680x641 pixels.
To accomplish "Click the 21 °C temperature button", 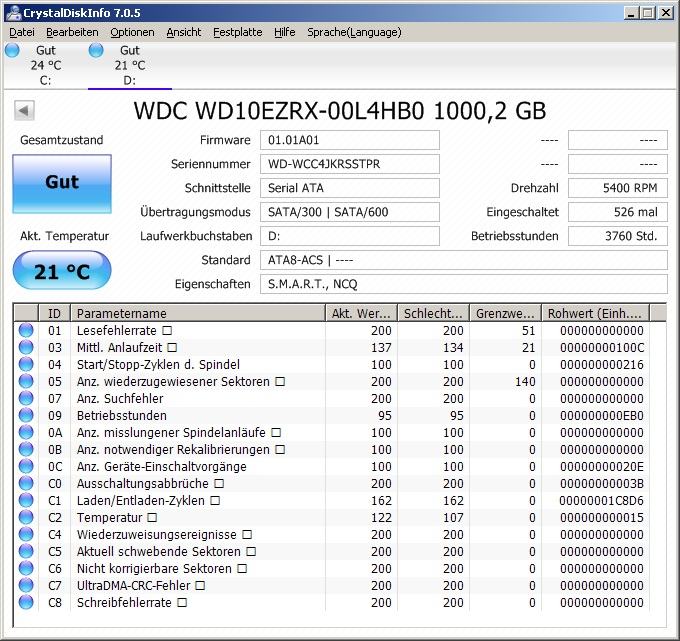I will click(x=62, y=271).
